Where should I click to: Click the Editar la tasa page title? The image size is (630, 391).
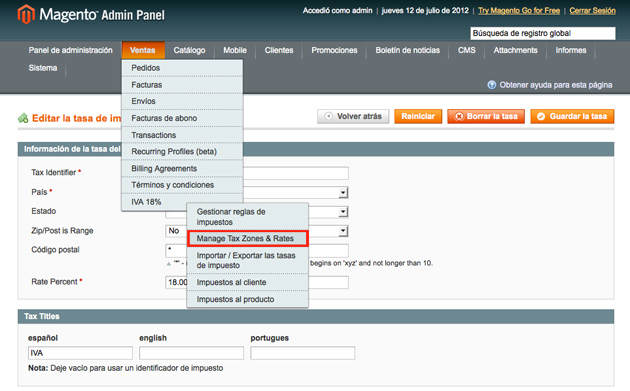(x=76, y=118)
